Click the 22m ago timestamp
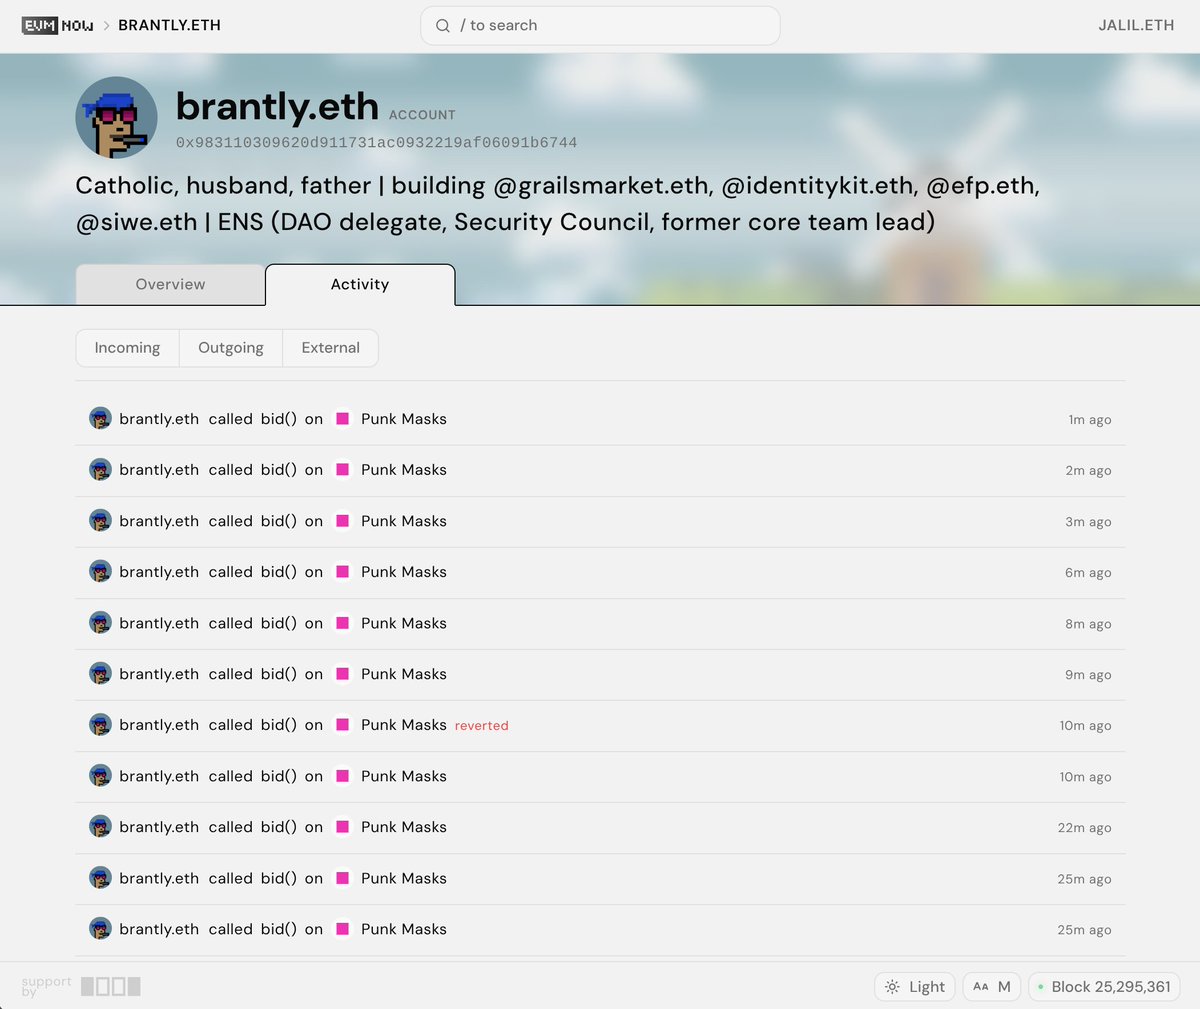The height and width of the screenshot is (1009, 1200). coord(1084,828)
